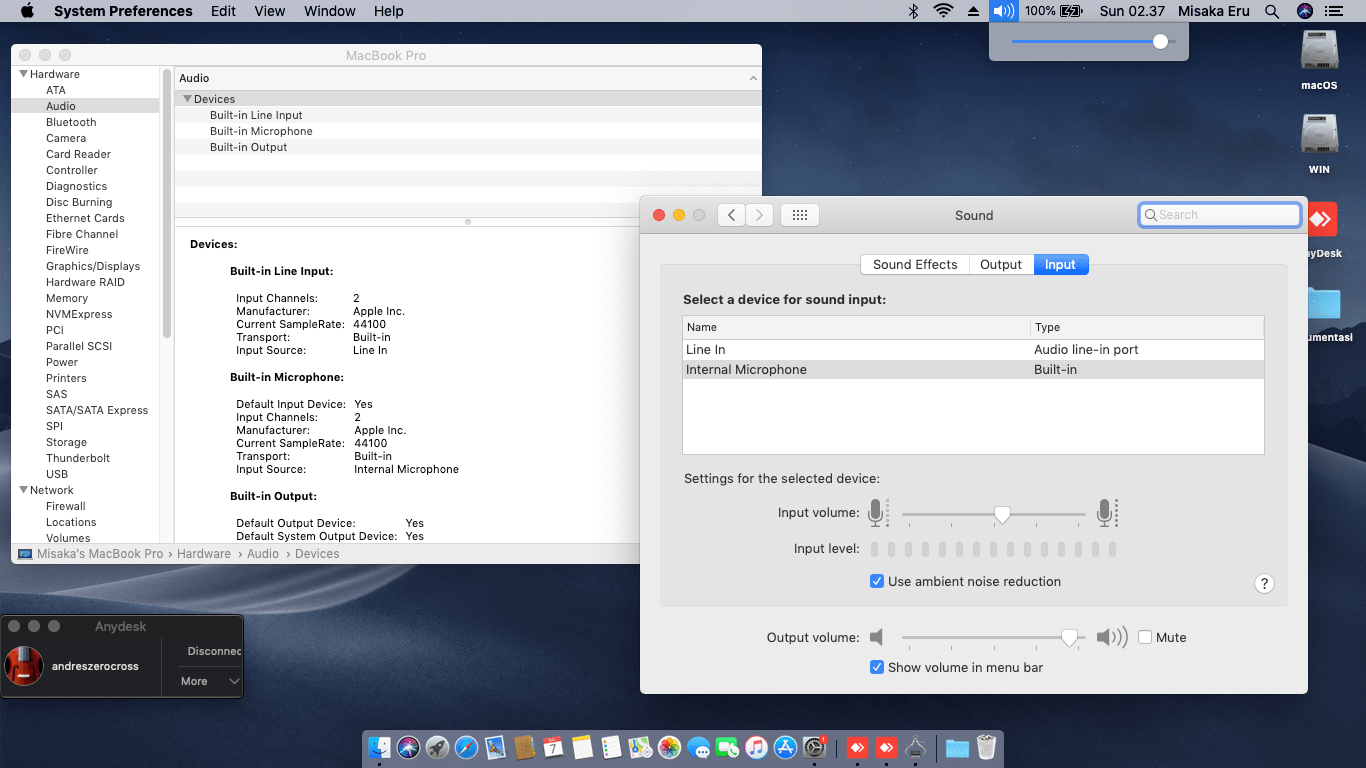Open Trash in the Dock
Screen dimensions: 1366x768
coord(986,747)
